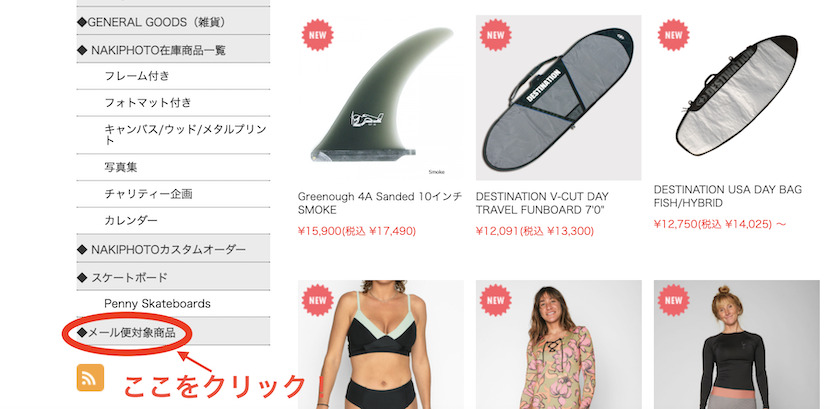Screen dimensions: 830x409
Task: Open Greenough 4A Sanded 10インチ SMOKE title
Action: coord(380,203)
